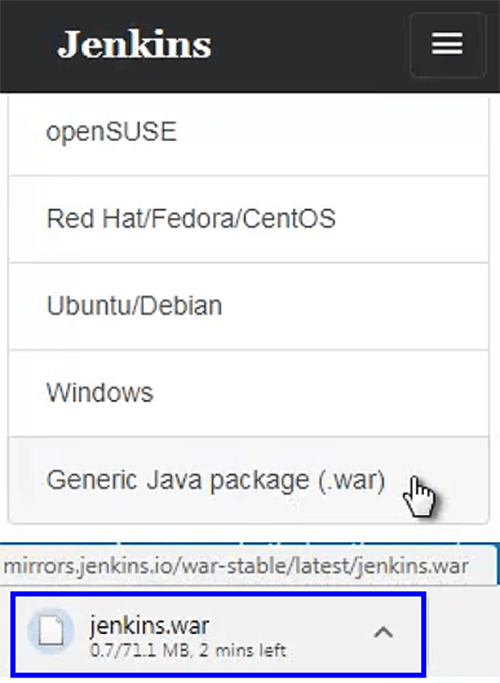500x683 pixels.
Task: Click the jenkins.war filename in the download shelf
Action: click(x=149, y=625)
